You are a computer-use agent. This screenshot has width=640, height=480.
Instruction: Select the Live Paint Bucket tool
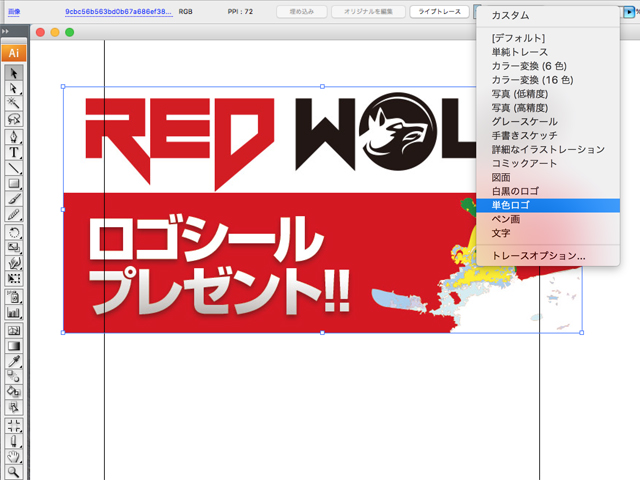tap(14, 392)
